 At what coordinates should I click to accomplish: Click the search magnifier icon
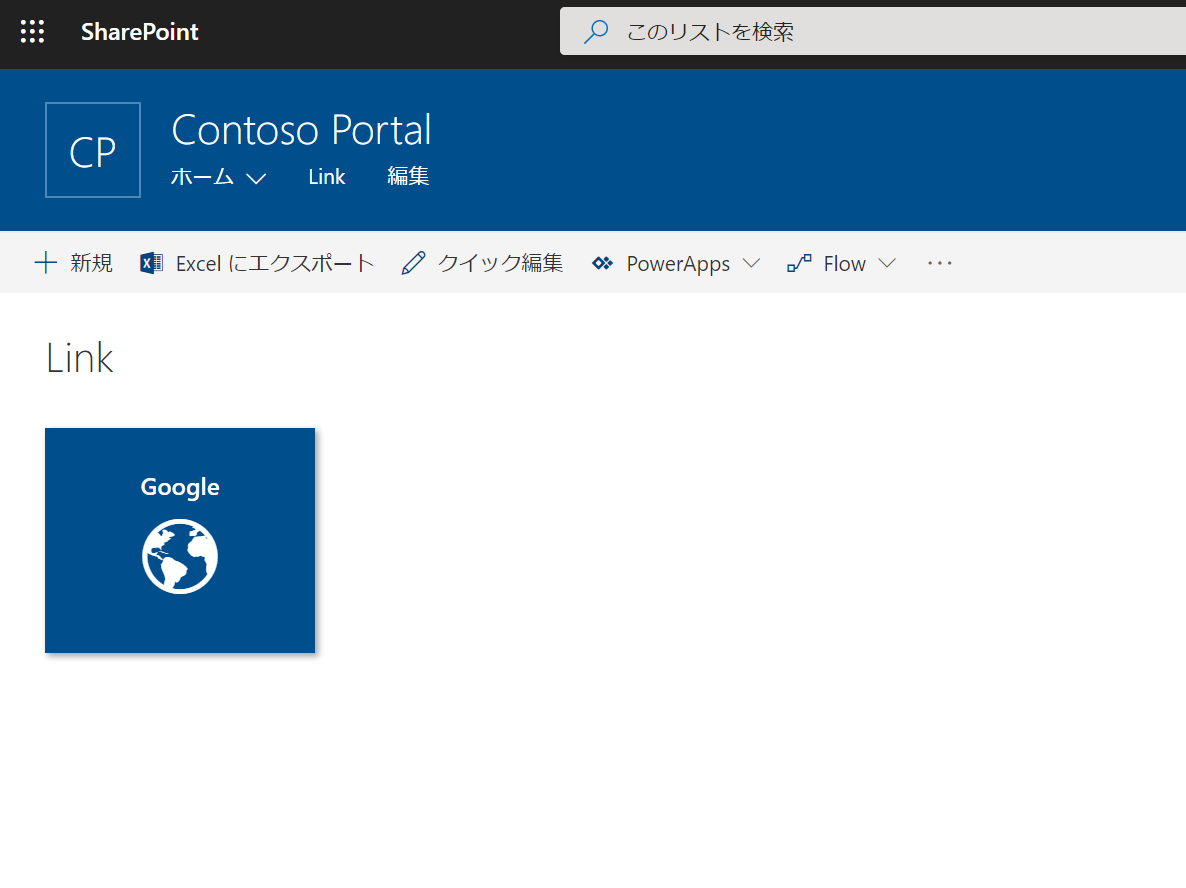596,32
